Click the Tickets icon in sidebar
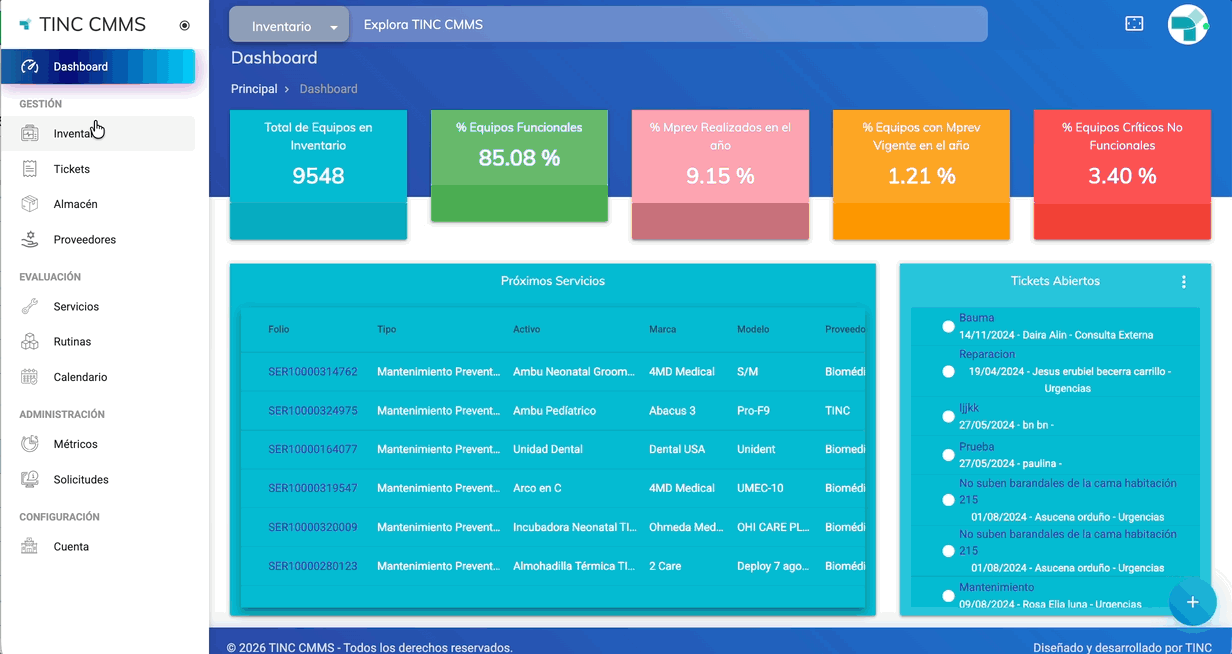The image size is (1232, 654). point(30,169)
